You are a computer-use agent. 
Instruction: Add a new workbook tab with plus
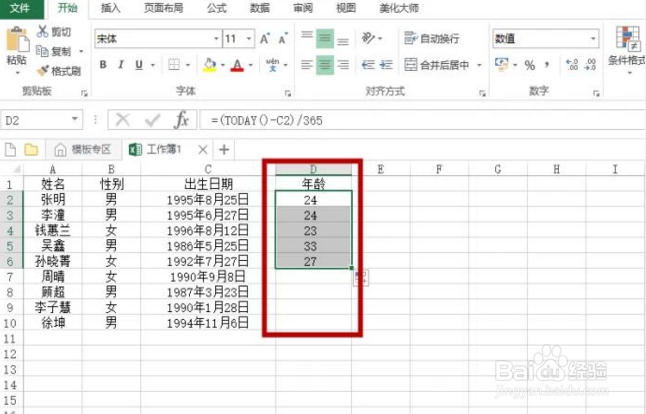tap(224, 149)
